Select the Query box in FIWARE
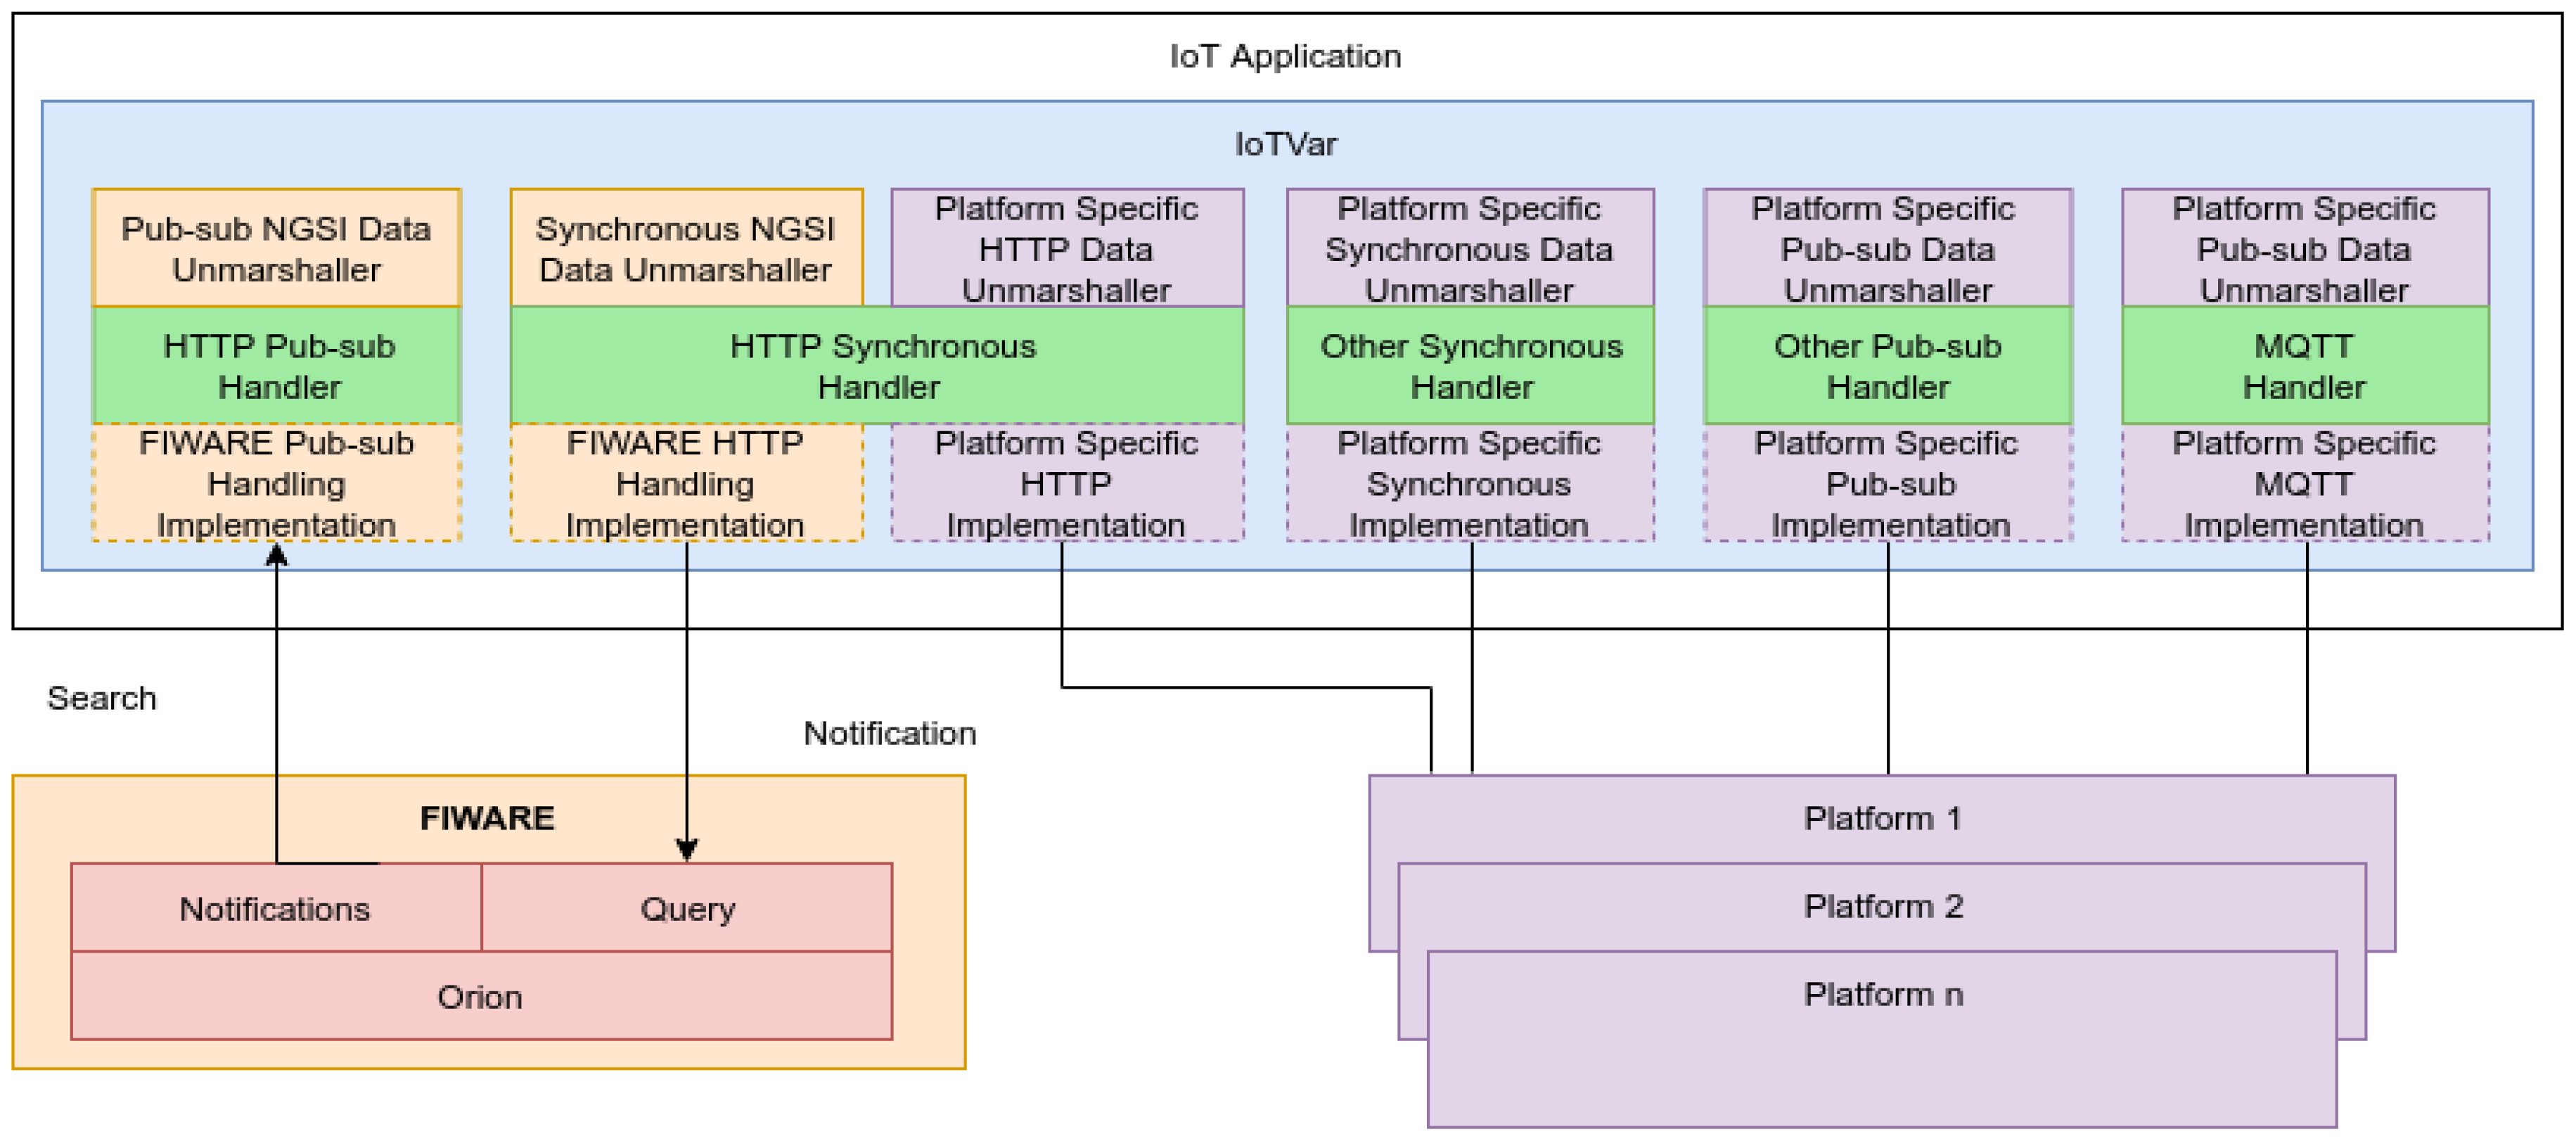This screenshot has height=1141, width=2576. click(687, 908)
